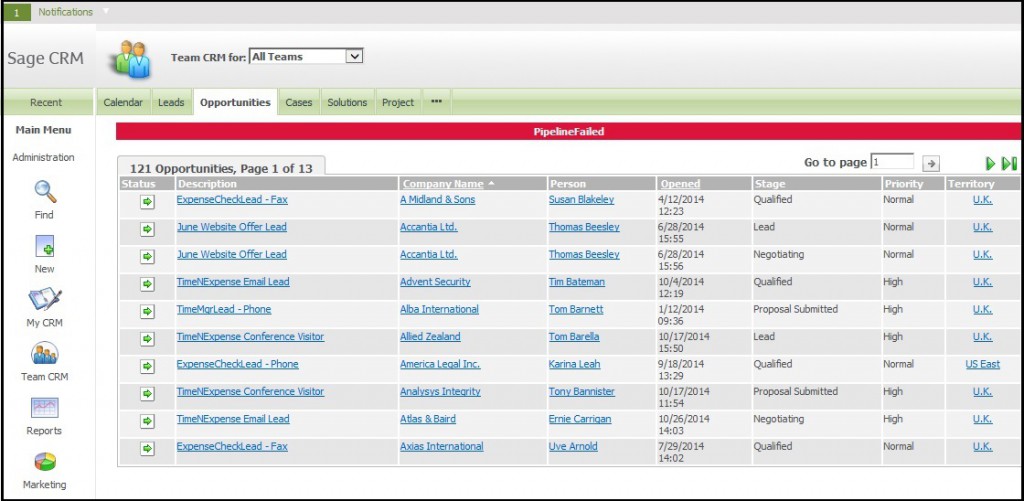Click the Team CRM people icon in the header

129,59
